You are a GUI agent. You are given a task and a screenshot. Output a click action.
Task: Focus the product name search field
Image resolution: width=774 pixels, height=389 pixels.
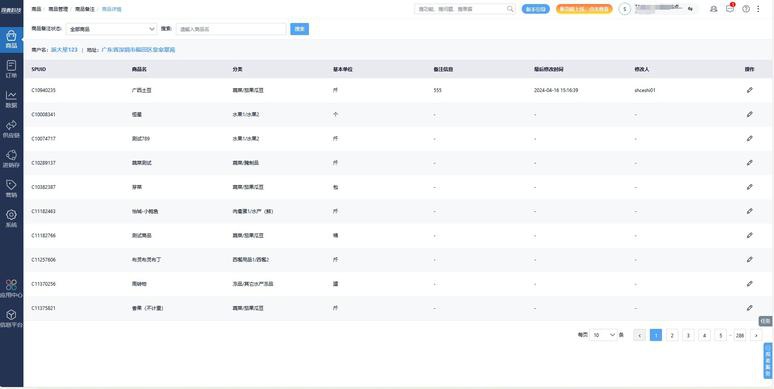[231, 29]
